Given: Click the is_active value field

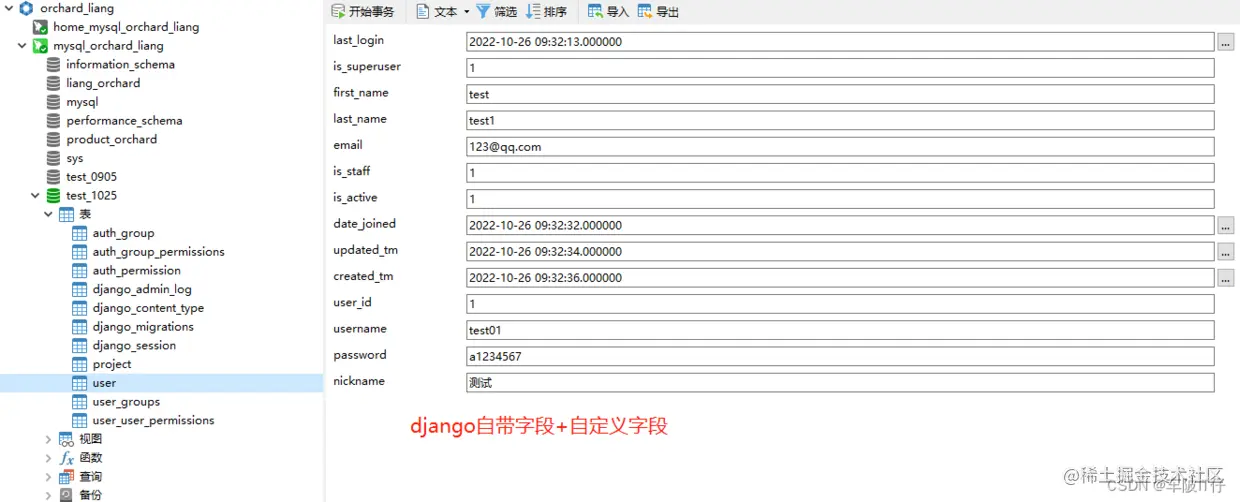Looking at the screenshot, I should coord(840,199).
